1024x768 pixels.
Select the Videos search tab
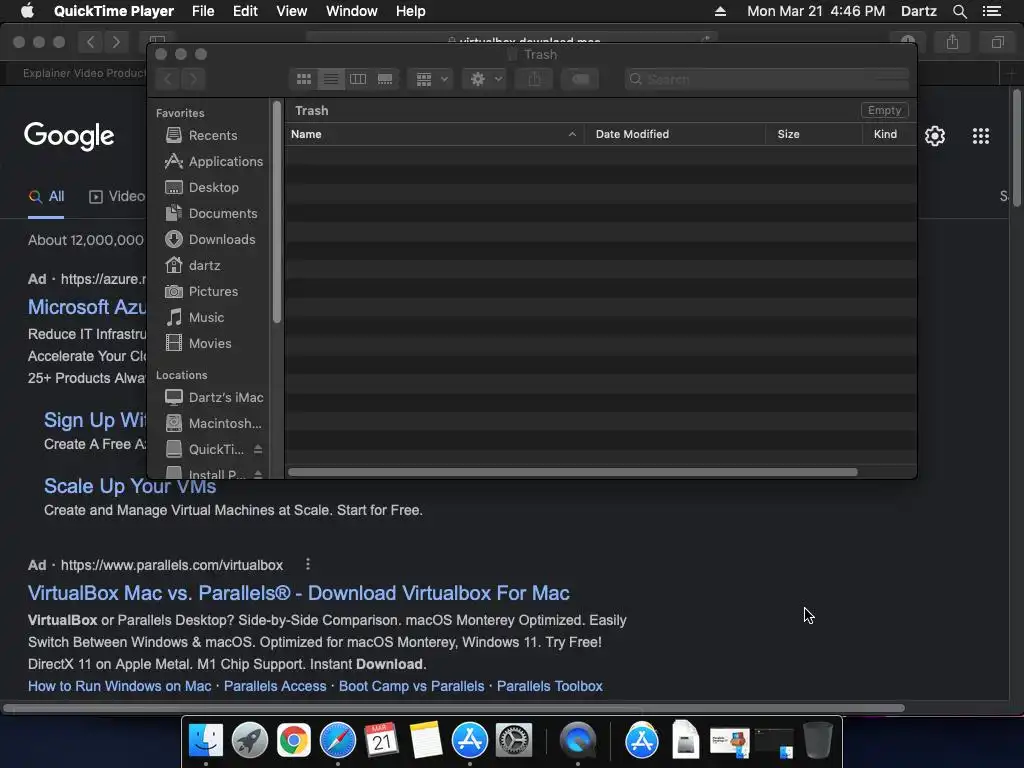[x=117, y=197]
